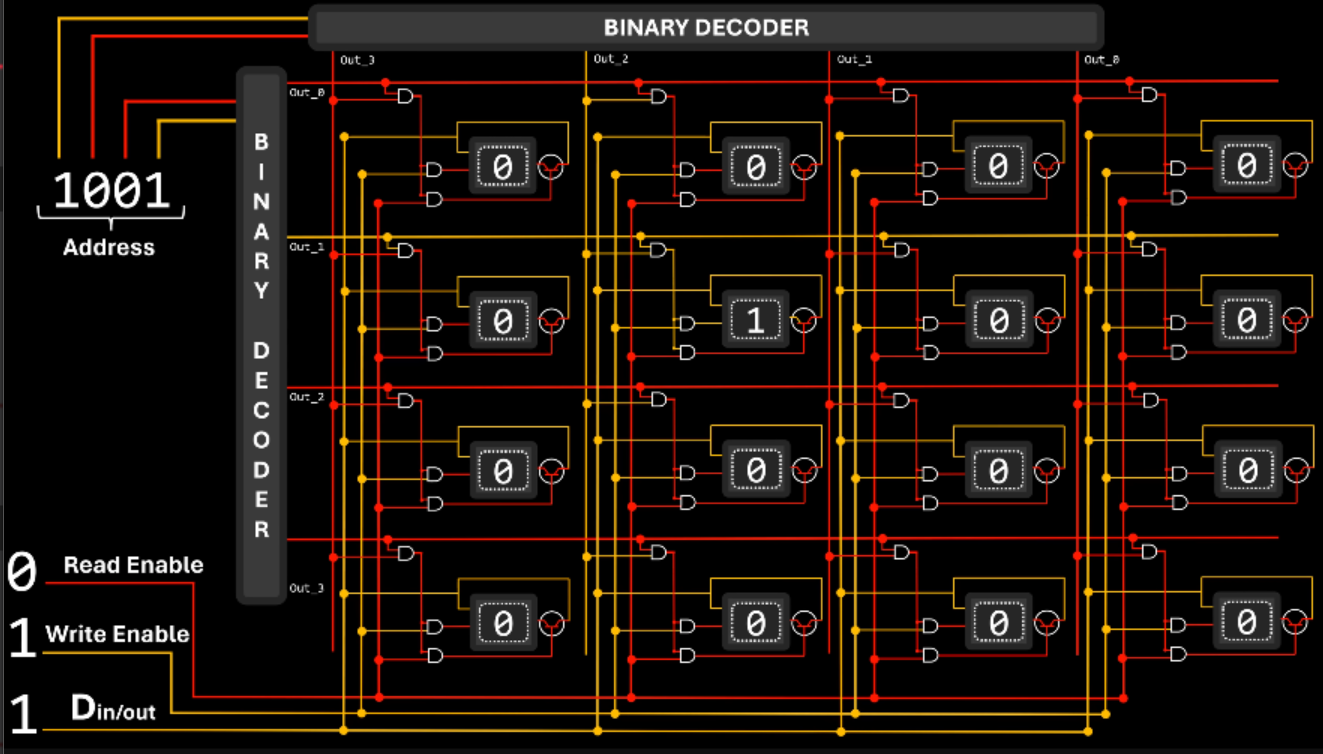Select the horizontal BINARY DECODER block at top
Image resolution: width=1323 pixels, height=754 pixels.
click(x=706, y=27)
